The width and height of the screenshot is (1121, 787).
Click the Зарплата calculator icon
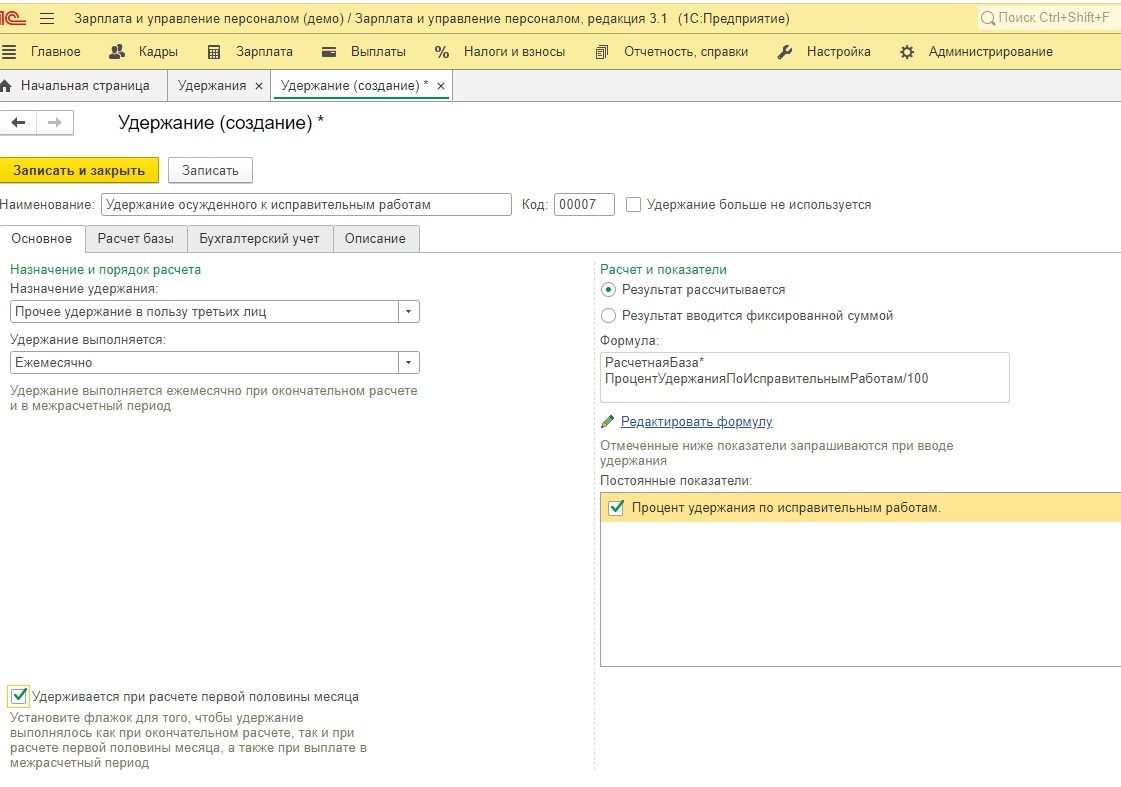pos(214,51)
